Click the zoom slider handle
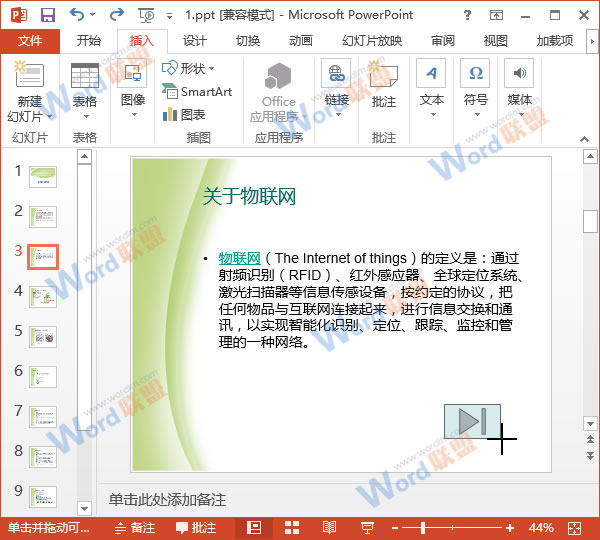 [x=423, y=528]
